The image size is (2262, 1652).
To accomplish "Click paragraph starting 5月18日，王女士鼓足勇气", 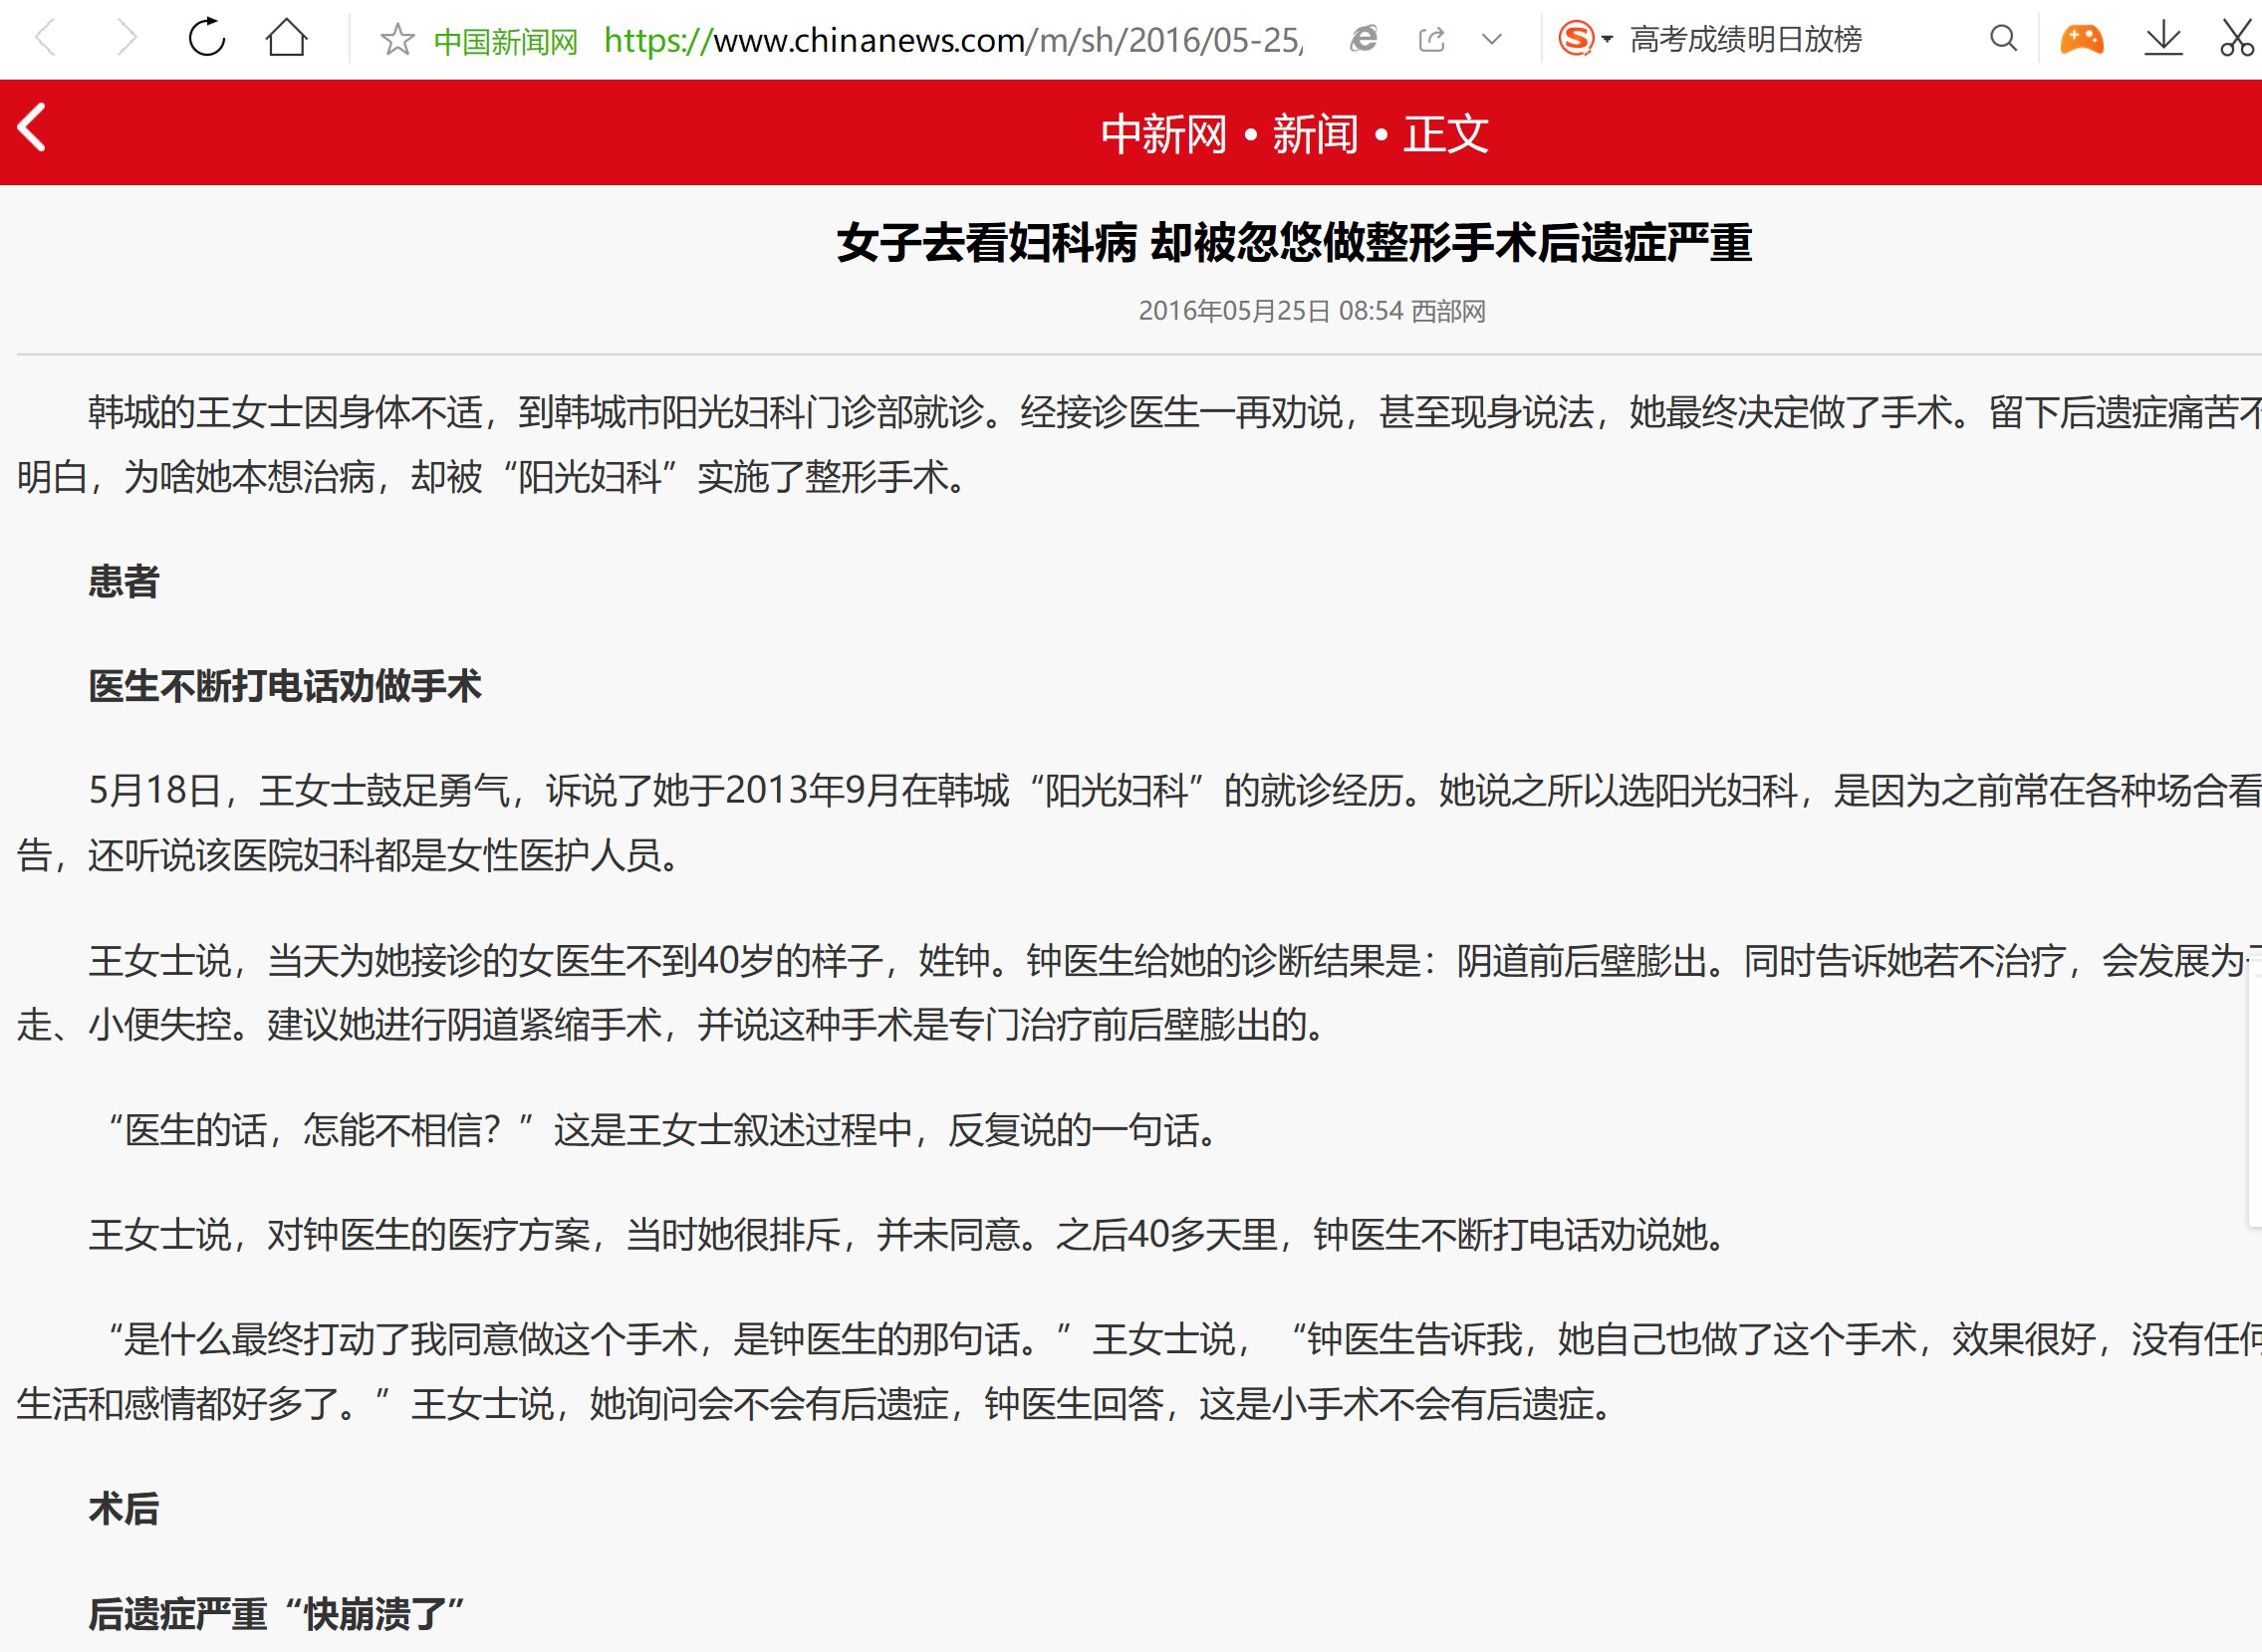I will click(x=1139, y=822).
